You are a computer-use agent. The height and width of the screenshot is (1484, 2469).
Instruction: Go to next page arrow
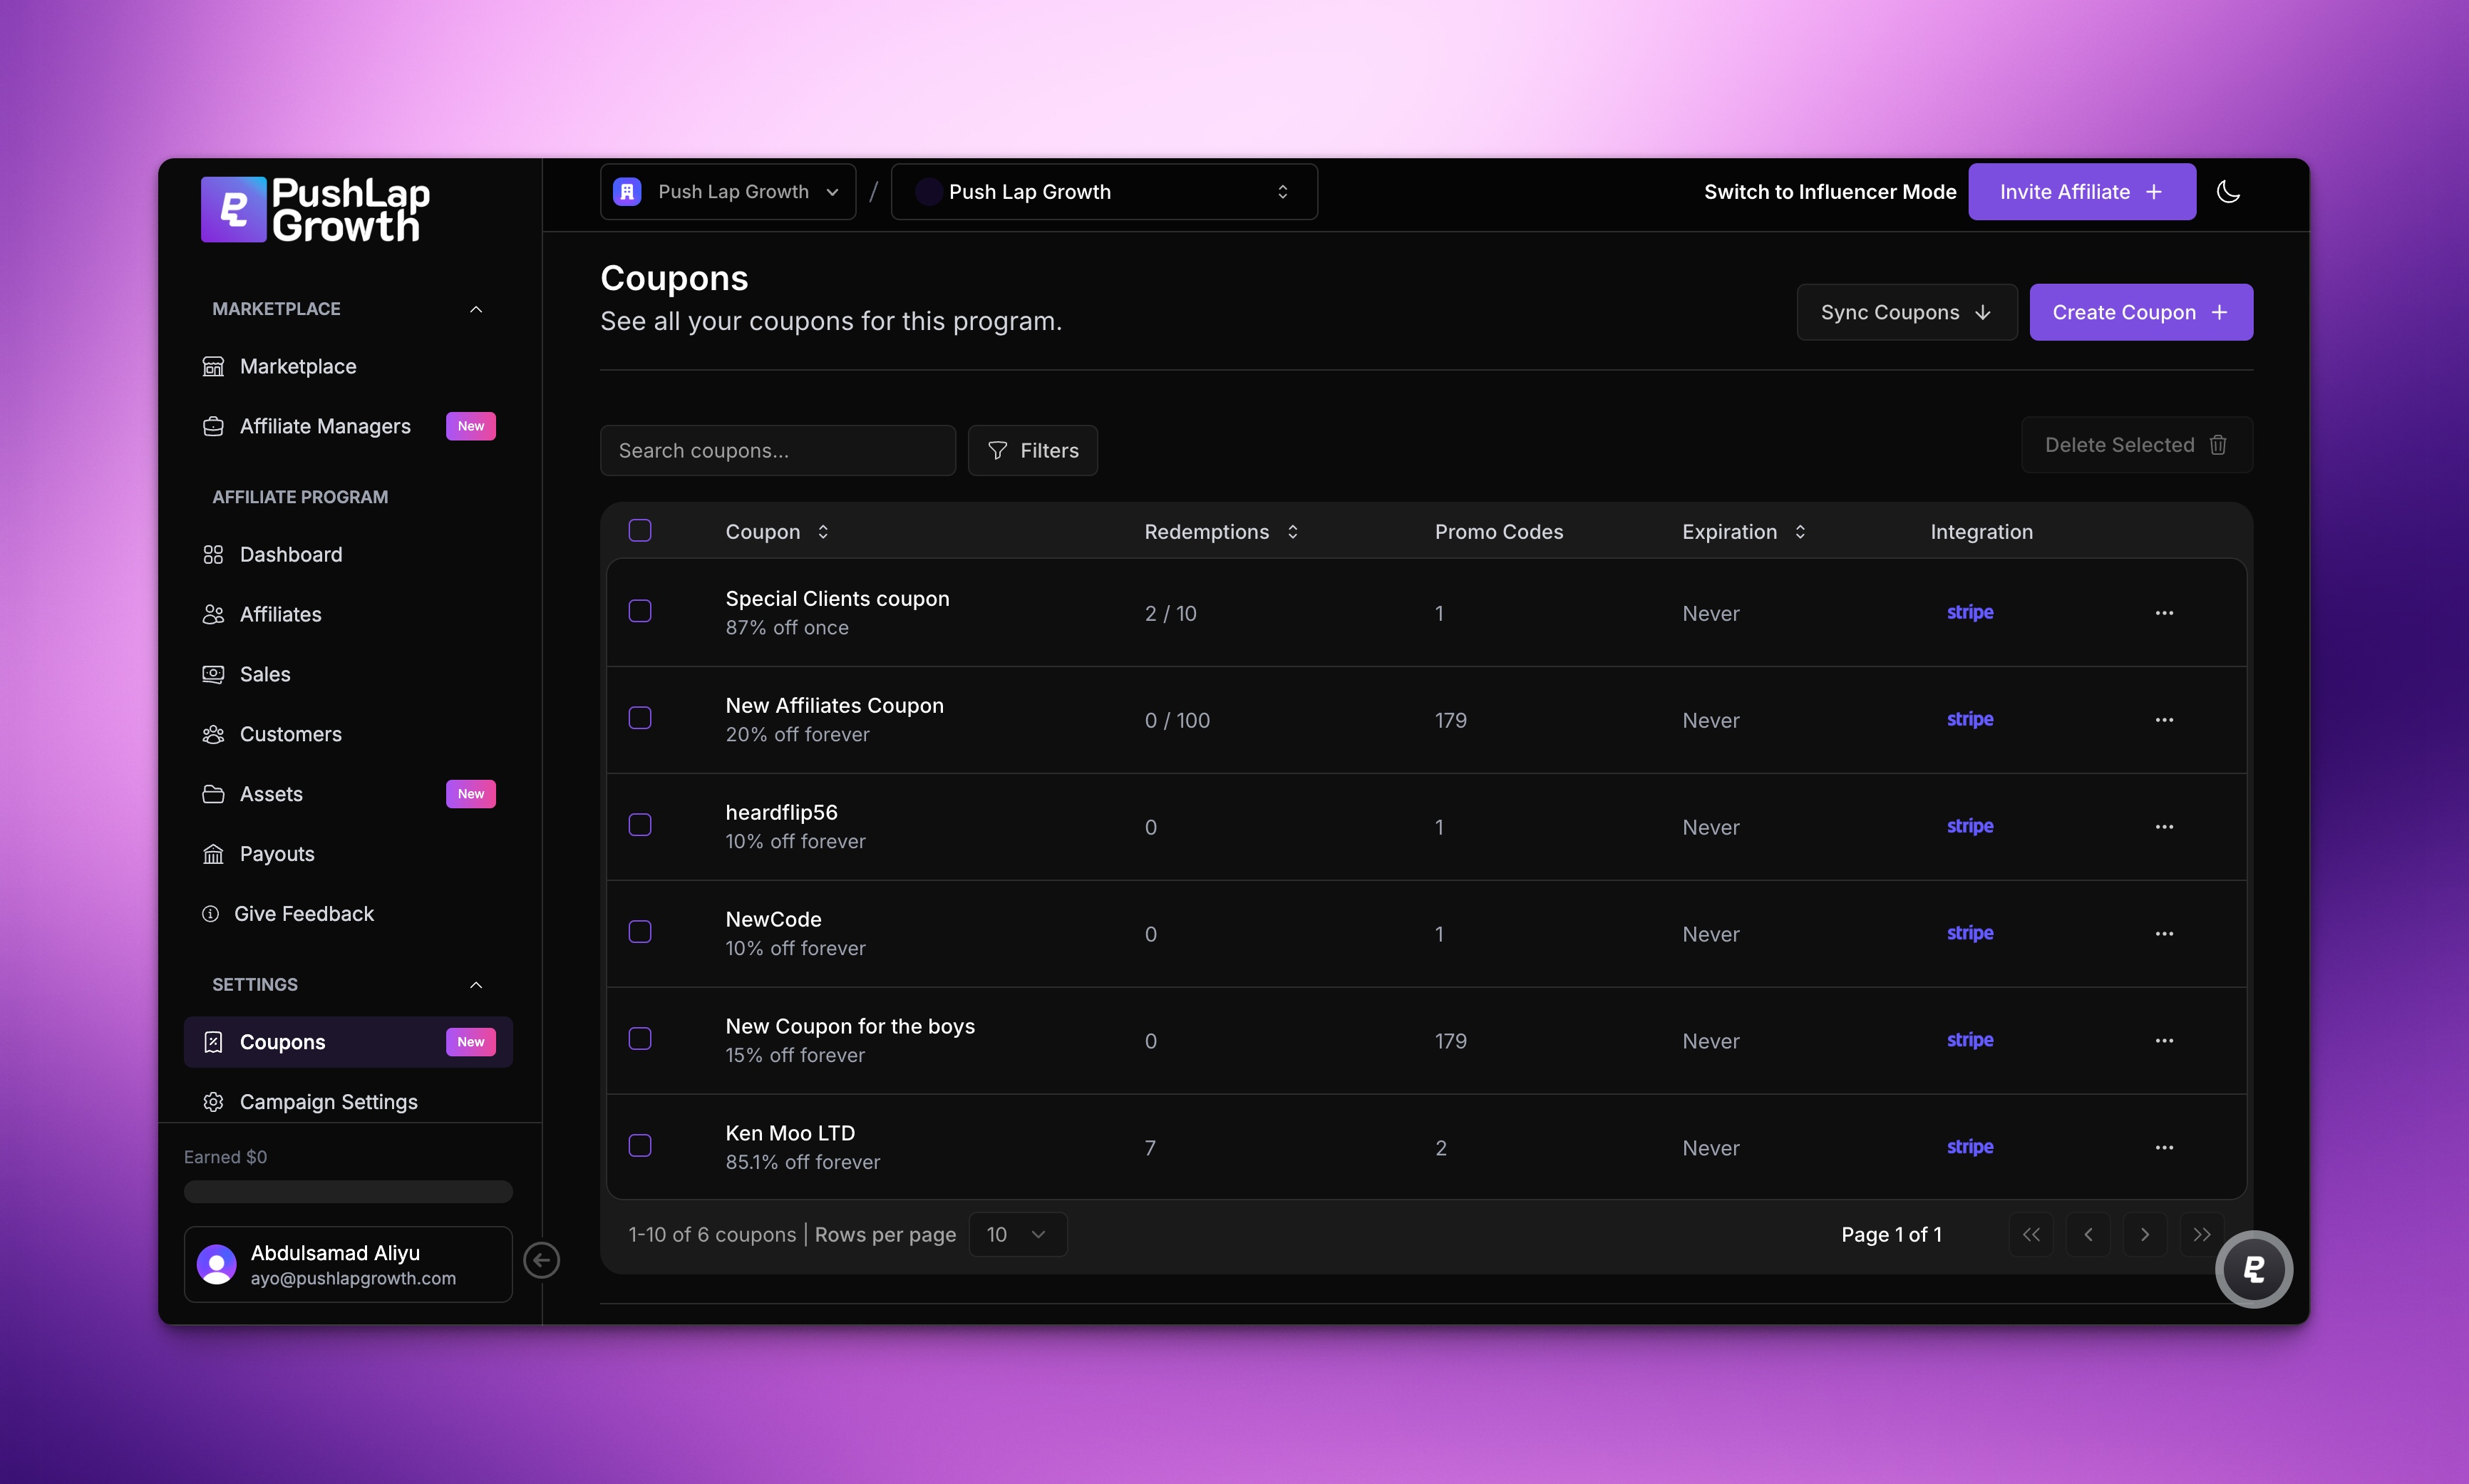click(2144, 1234)
